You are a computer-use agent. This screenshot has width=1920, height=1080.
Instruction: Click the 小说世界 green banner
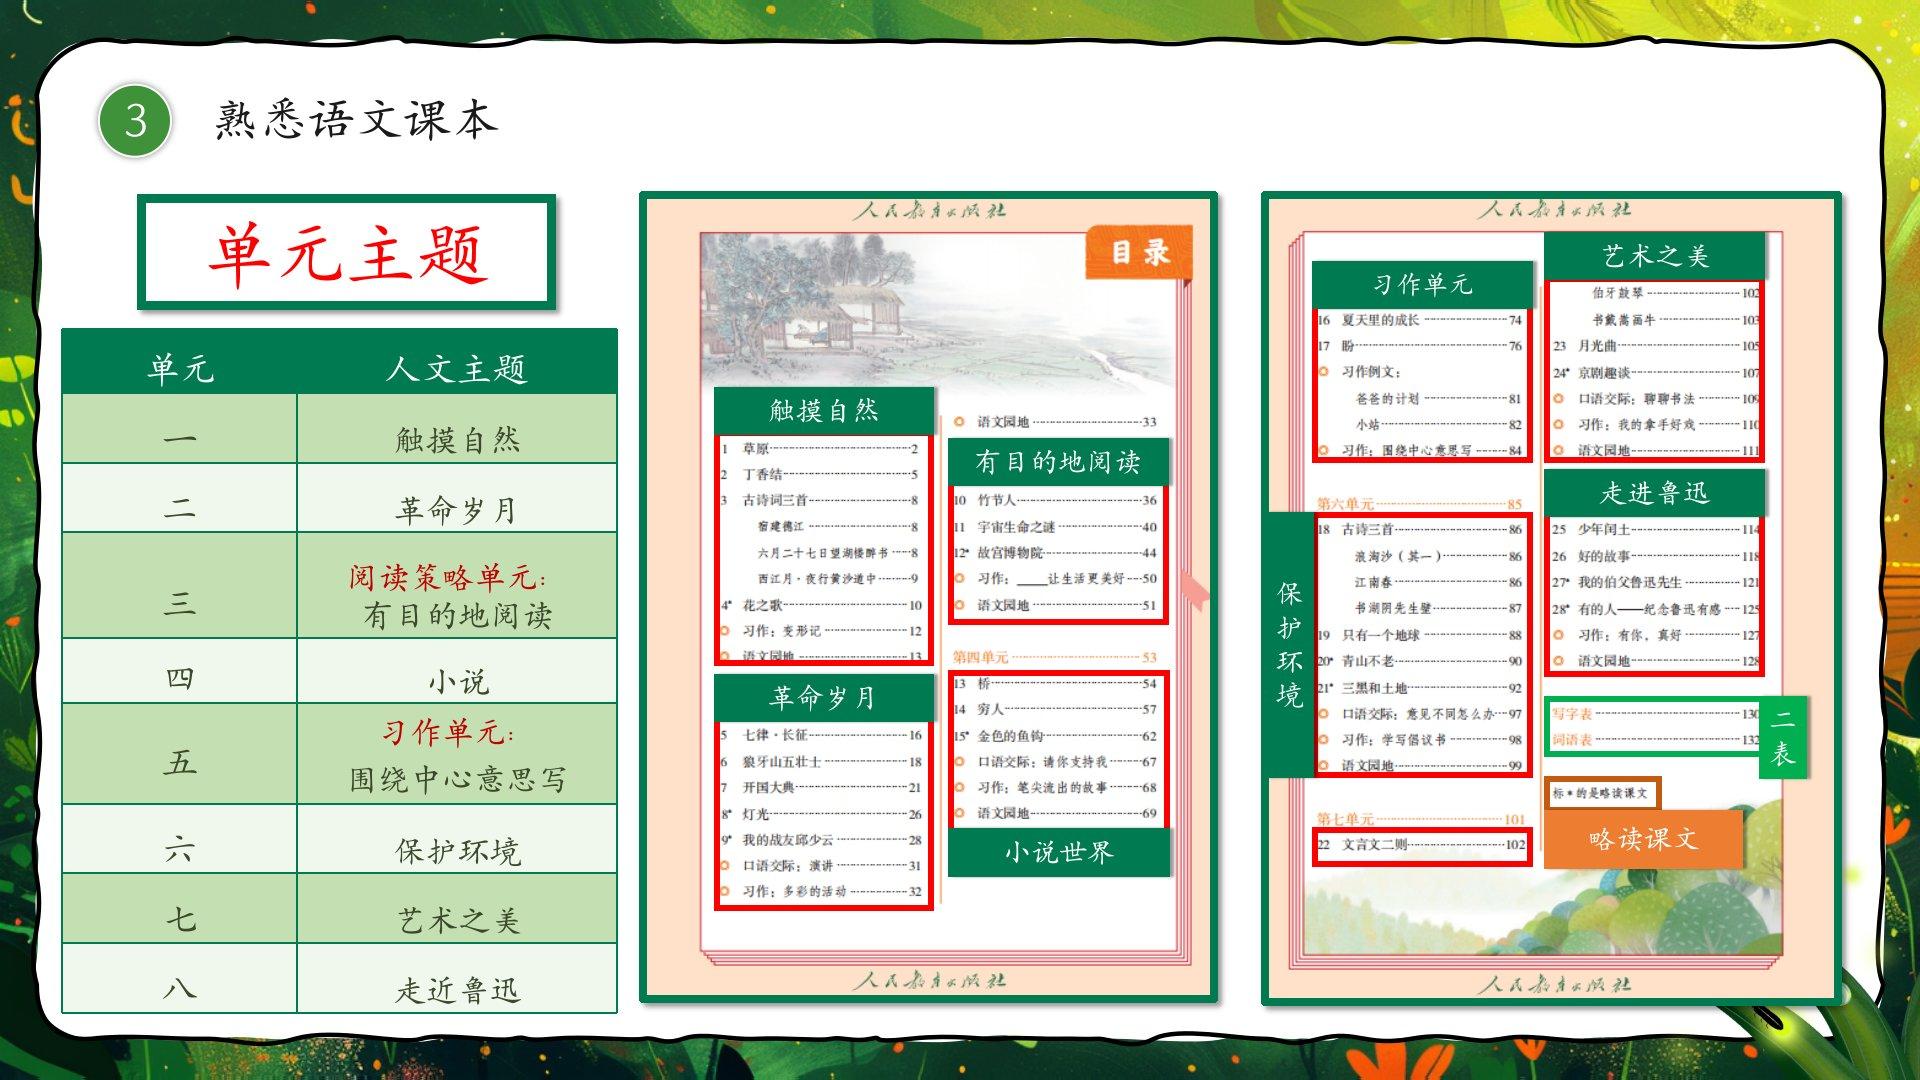click(1058, 852)
